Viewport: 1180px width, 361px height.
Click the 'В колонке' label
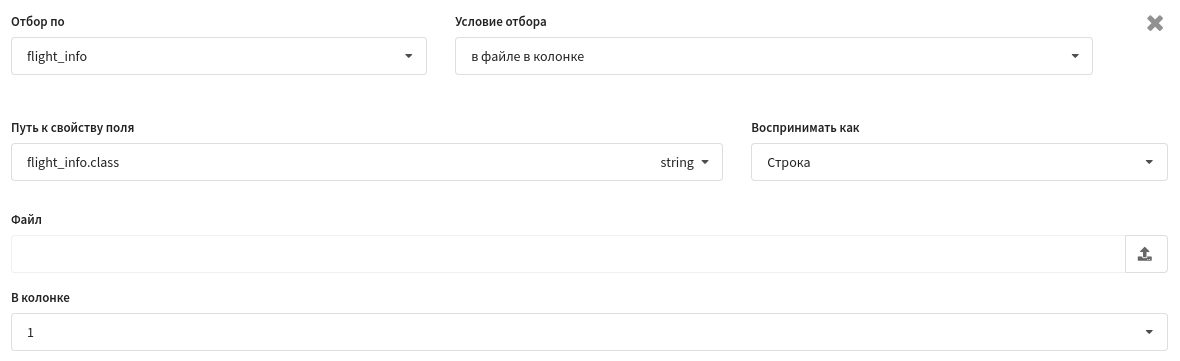[x=41, y=297]
